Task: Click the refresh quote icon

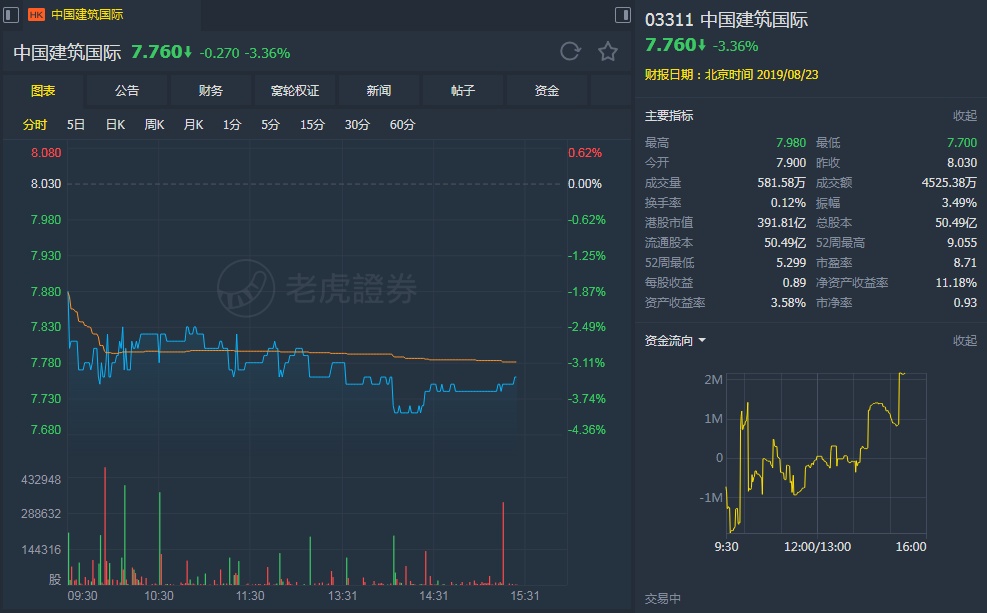Action: point(570,52)
